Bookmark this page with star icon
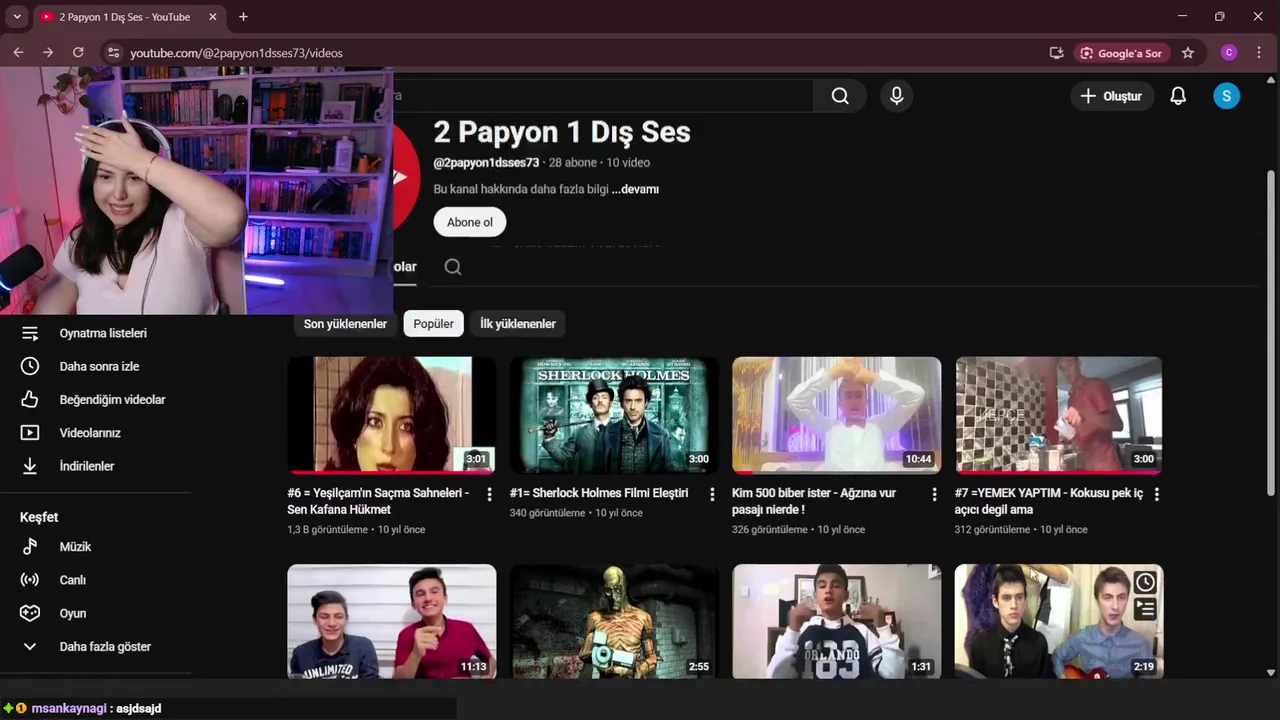The image size is (1280, 720). pyautogui.click(x=1188, y=53)
